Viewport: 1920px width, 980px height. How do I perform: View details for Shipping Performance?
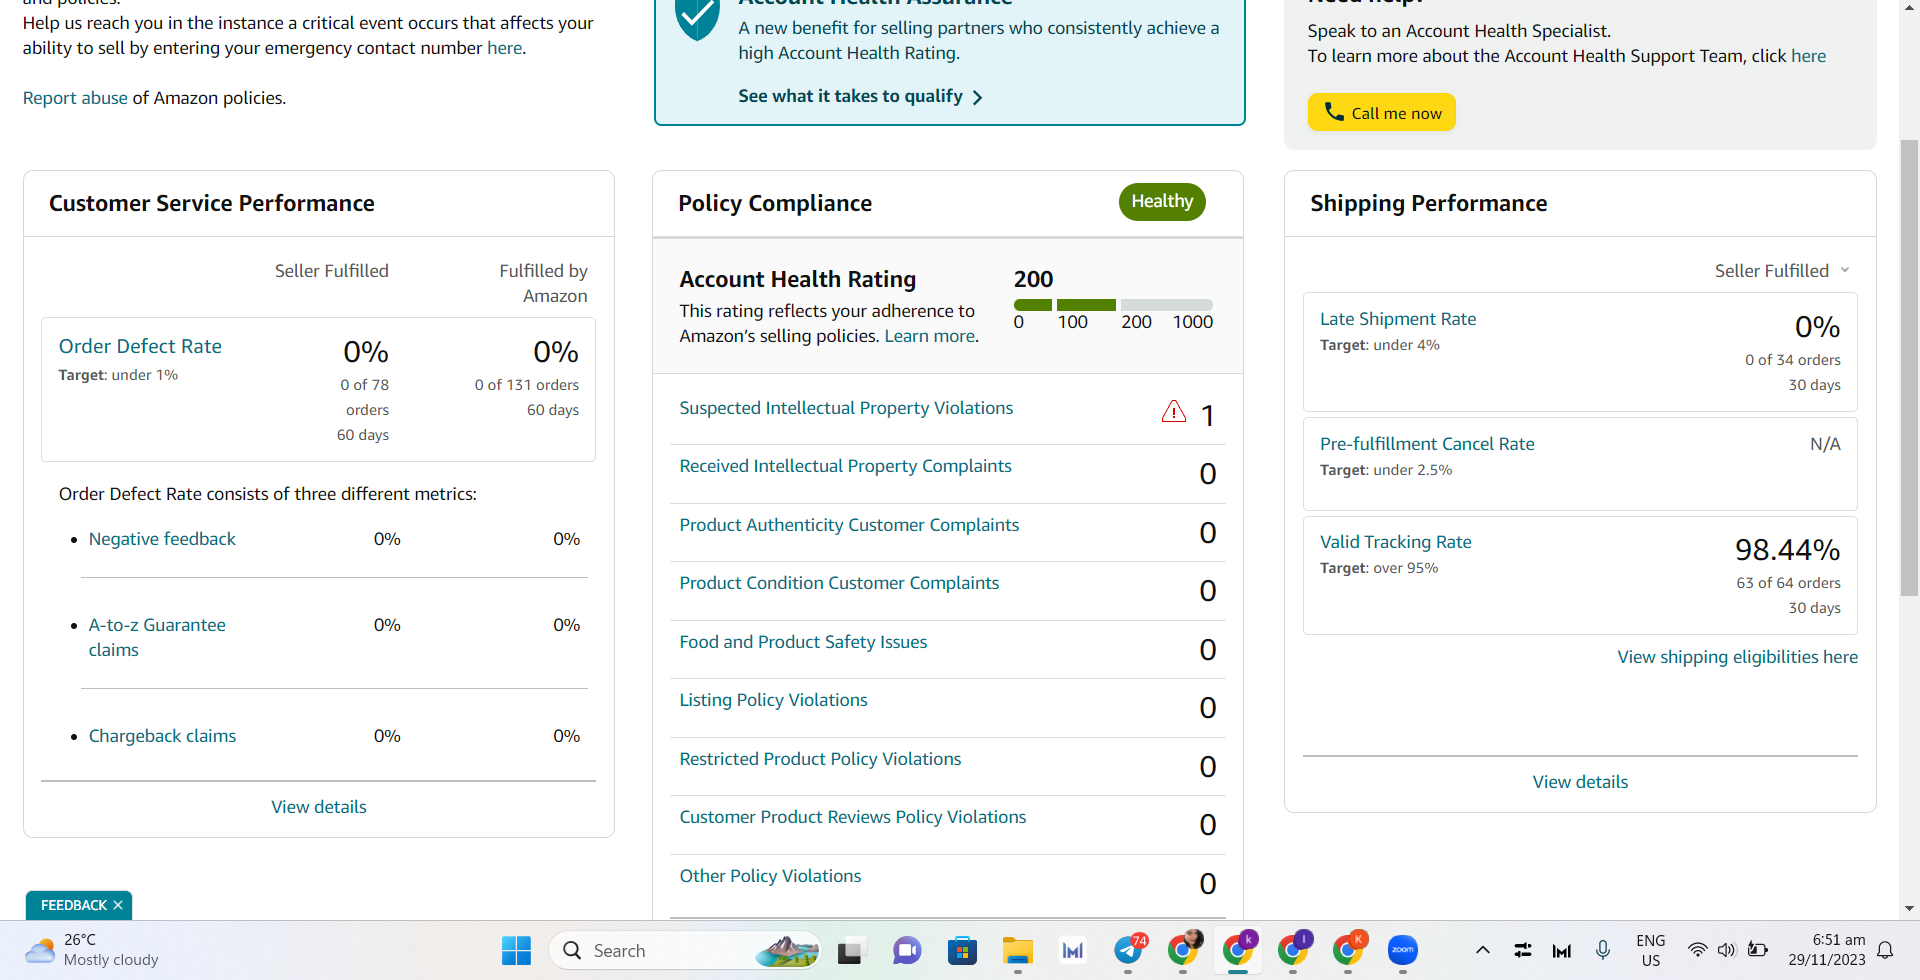click(x=1580, y=782)
